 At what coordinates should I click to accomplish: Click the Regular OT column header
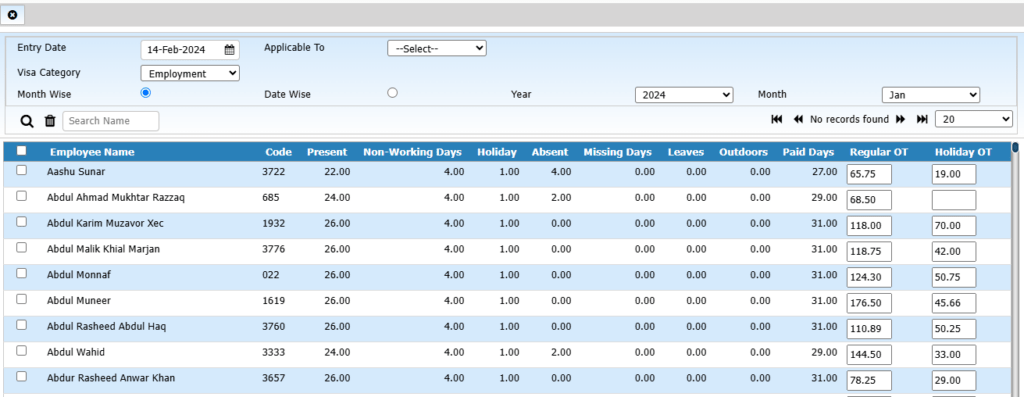pyautogui.click(x=879, y=152)
